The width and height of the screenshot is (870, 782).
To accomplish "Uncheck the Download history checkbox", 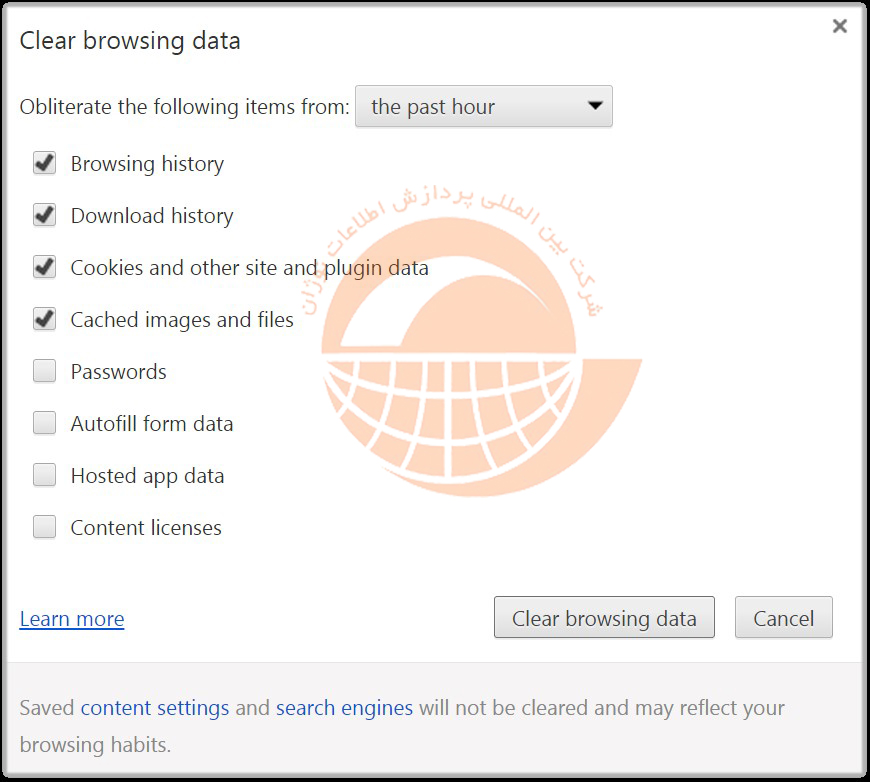I will tap(44, 215).
